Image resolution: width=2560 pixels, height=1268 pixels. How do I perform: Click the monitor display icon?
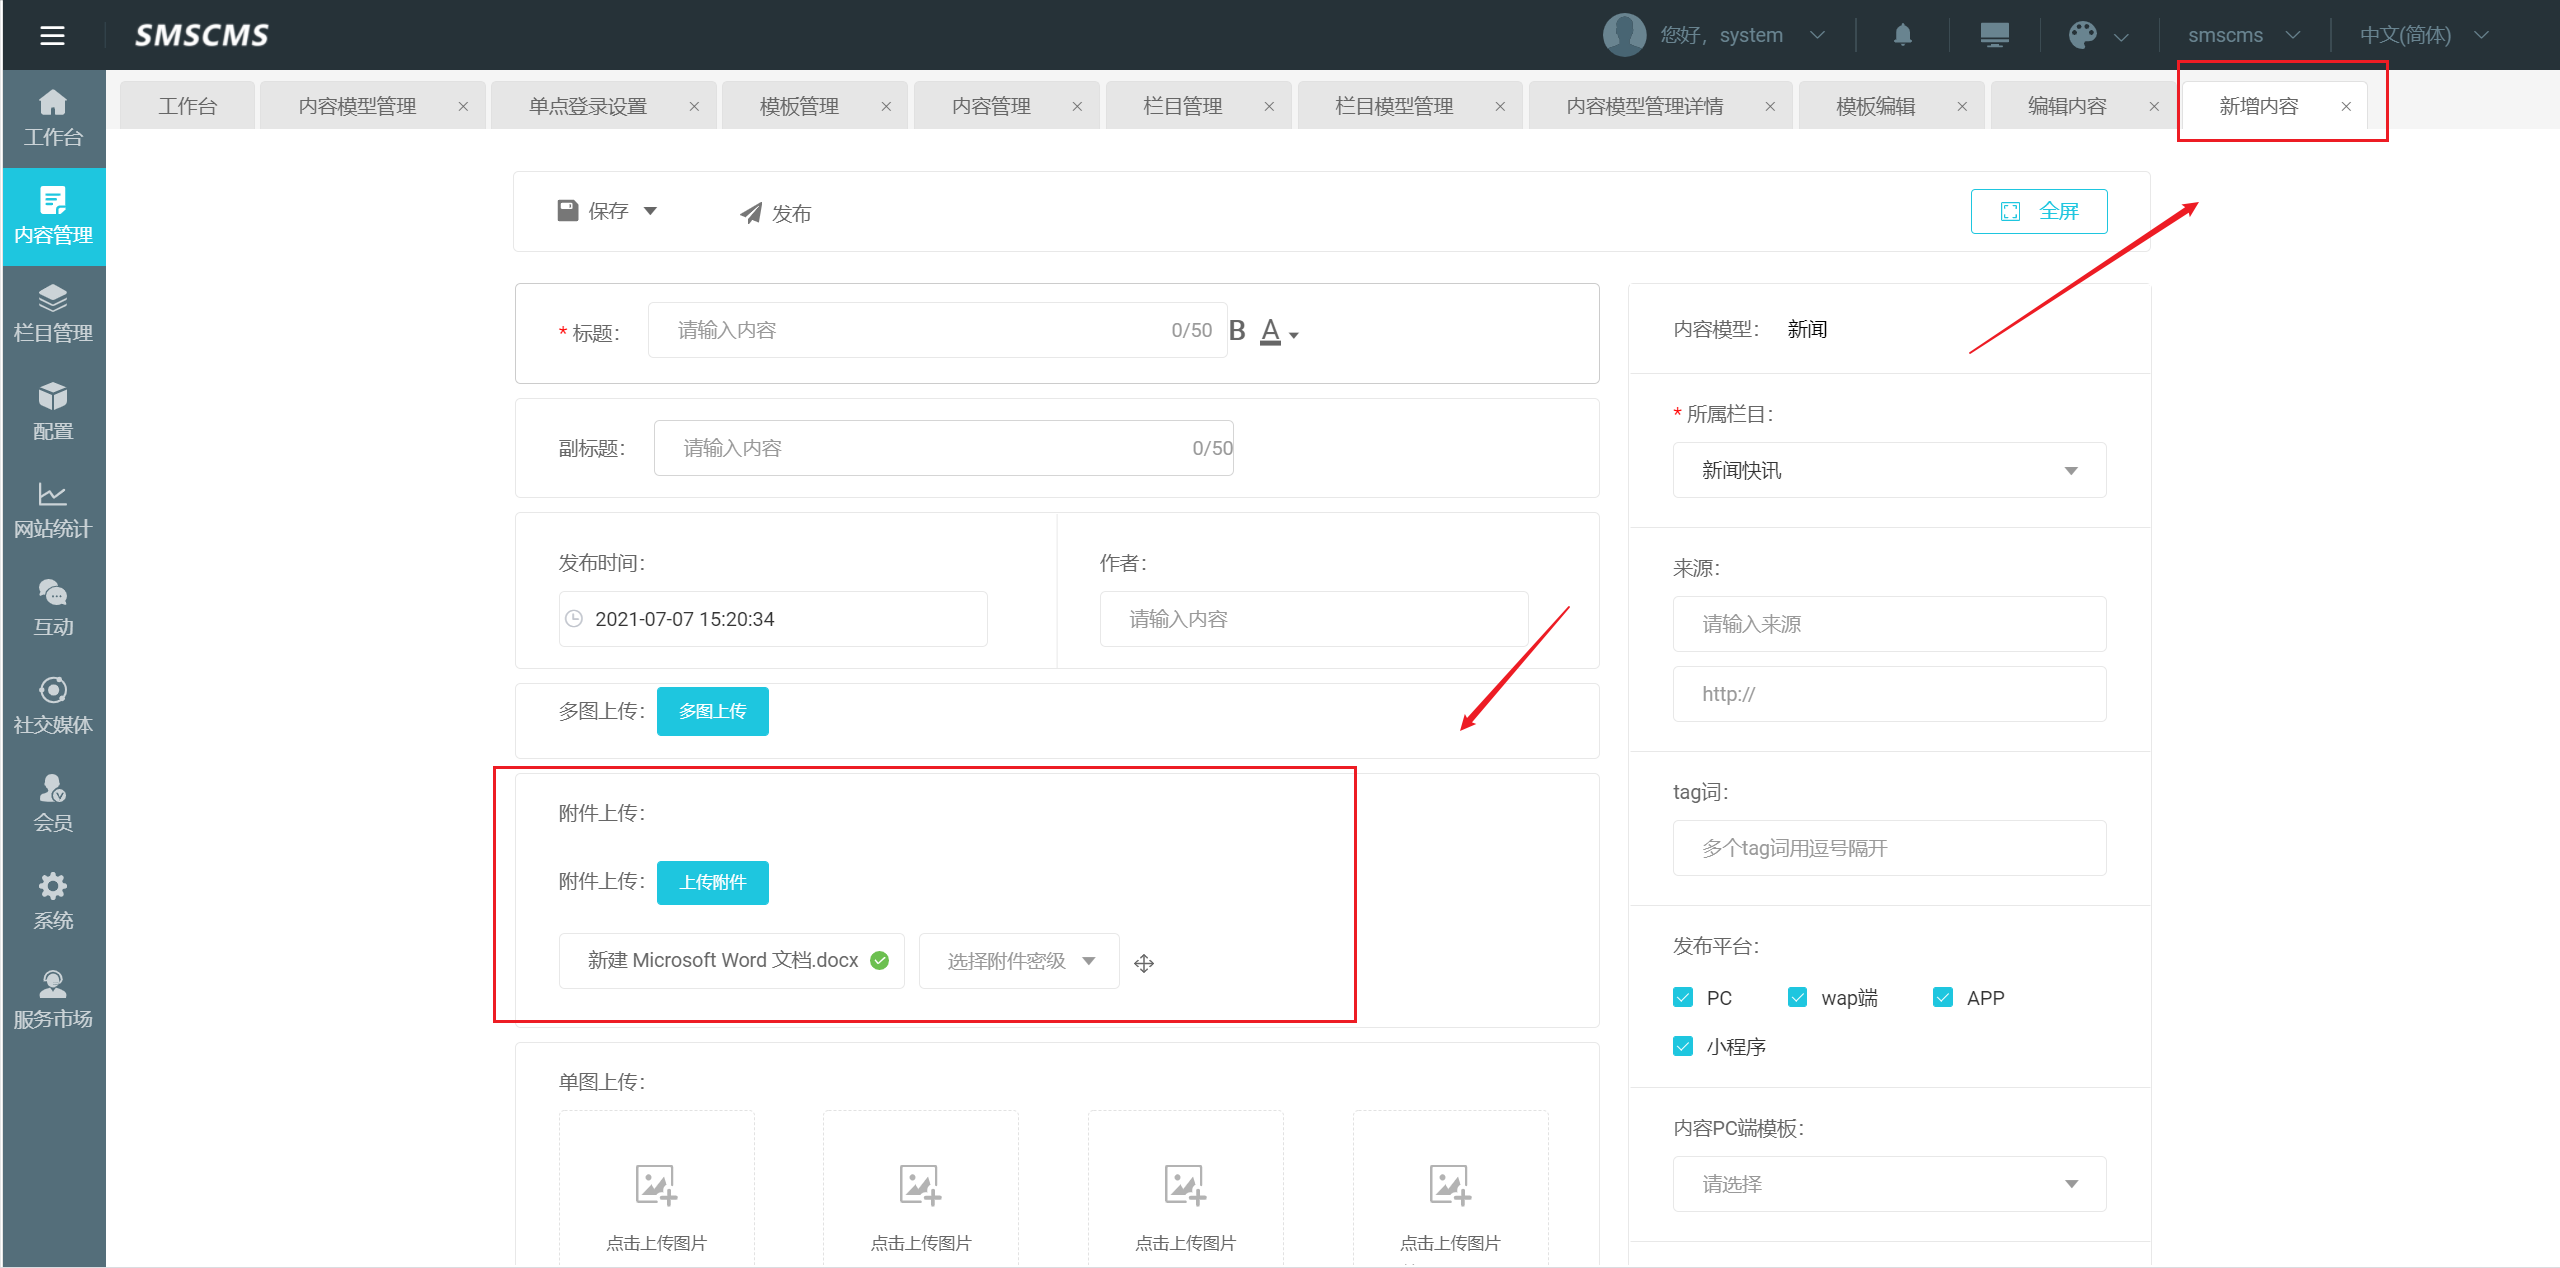point(1994,35)
